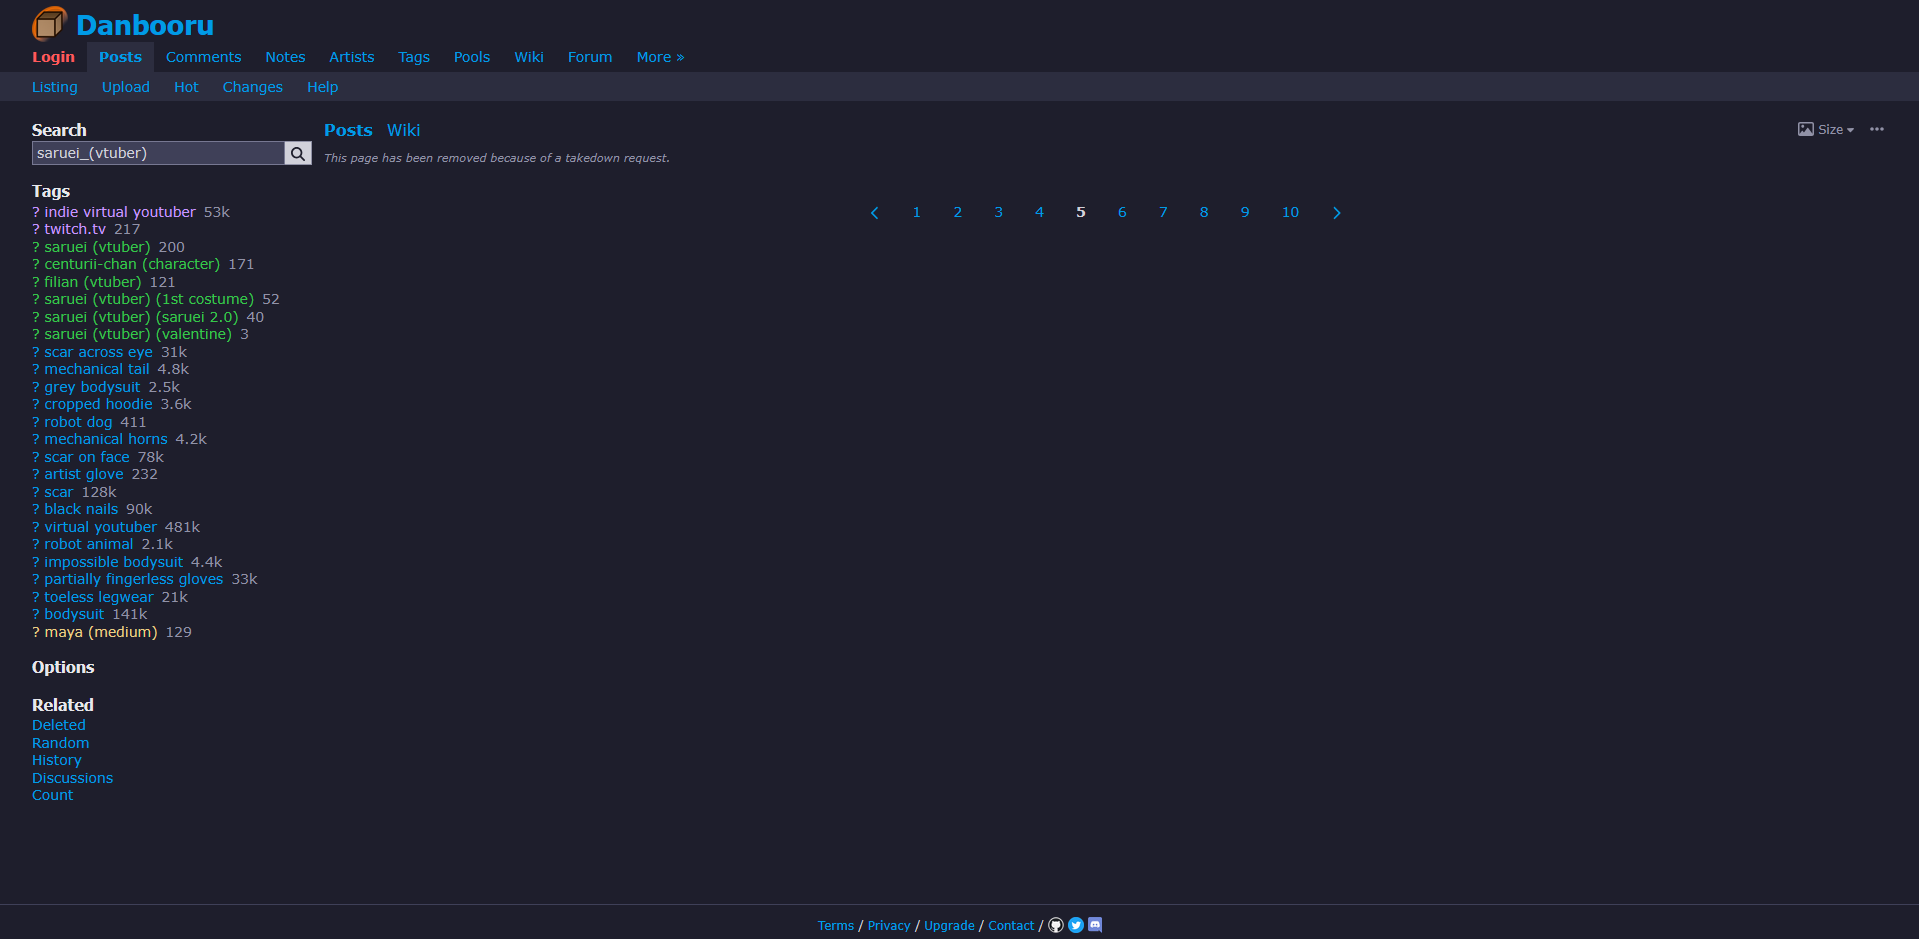Open wiki question mark beside bodysuit tag
Viewport: 1919px width, 939px height.
pos(36,614)
